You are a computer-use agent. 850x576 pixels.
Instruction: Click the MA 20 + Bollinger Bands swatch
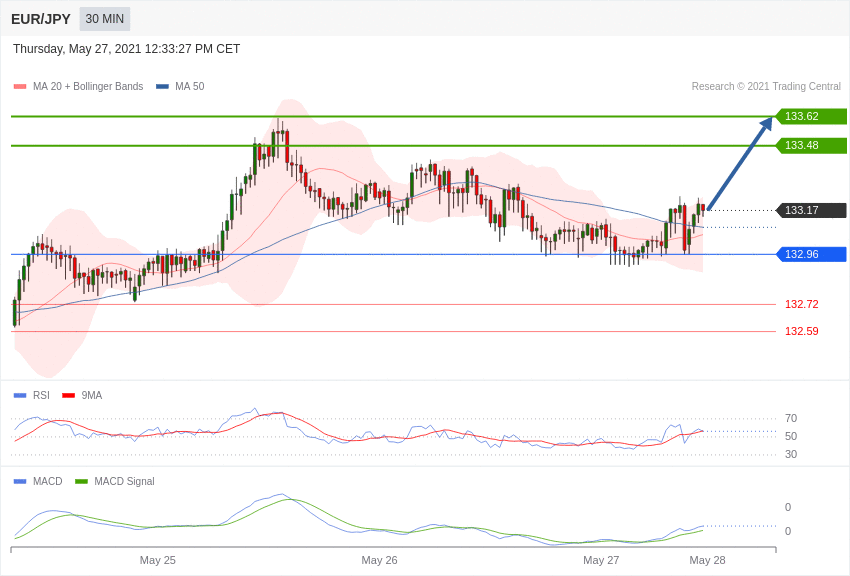coord(20,87)
